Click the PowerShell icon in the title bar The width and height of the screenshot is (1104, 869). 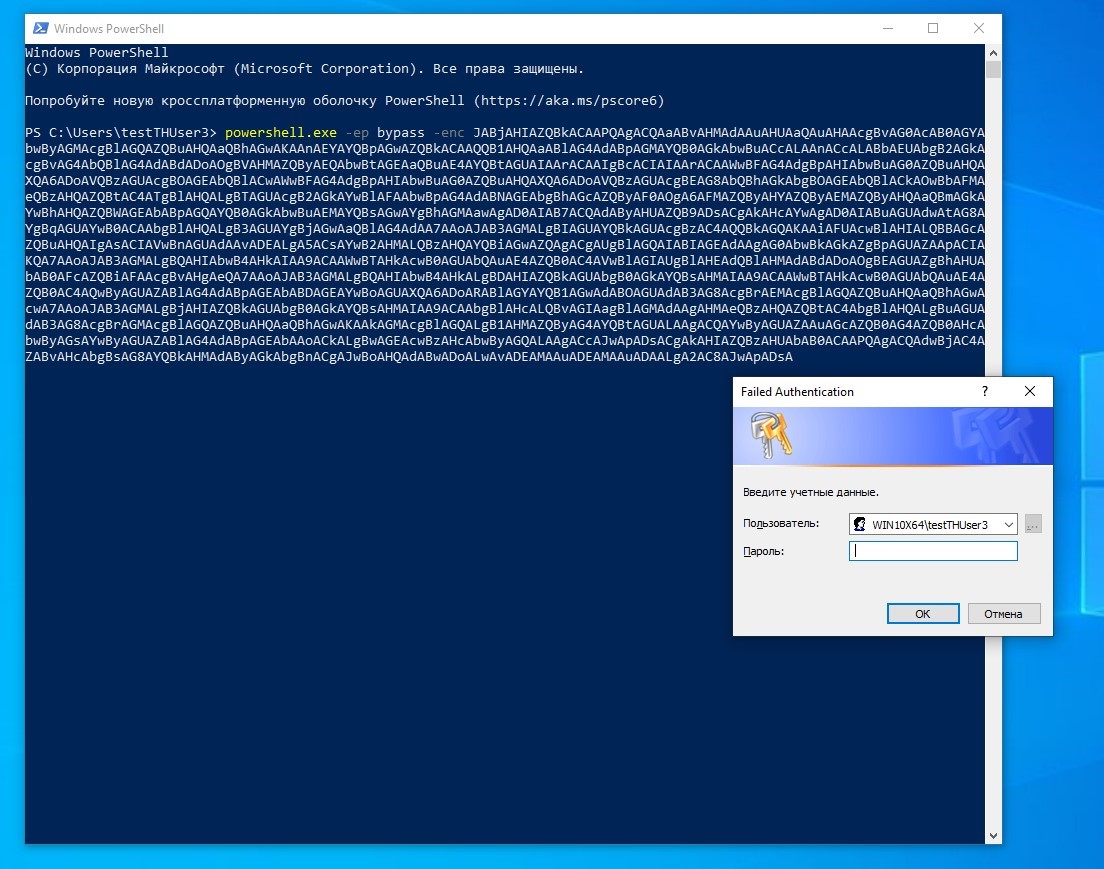41,28
